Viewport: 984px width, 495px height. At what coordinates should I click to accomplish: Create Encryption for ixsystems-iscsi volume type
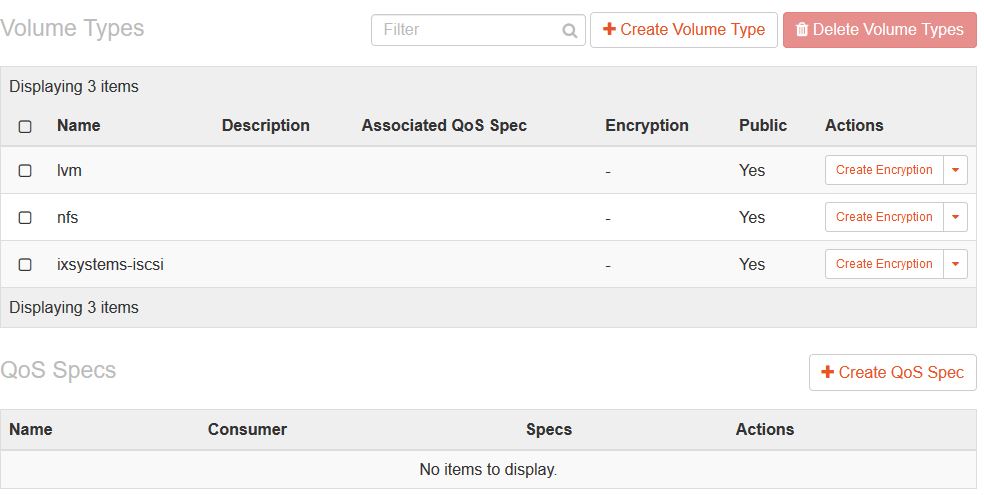point(884,264)
